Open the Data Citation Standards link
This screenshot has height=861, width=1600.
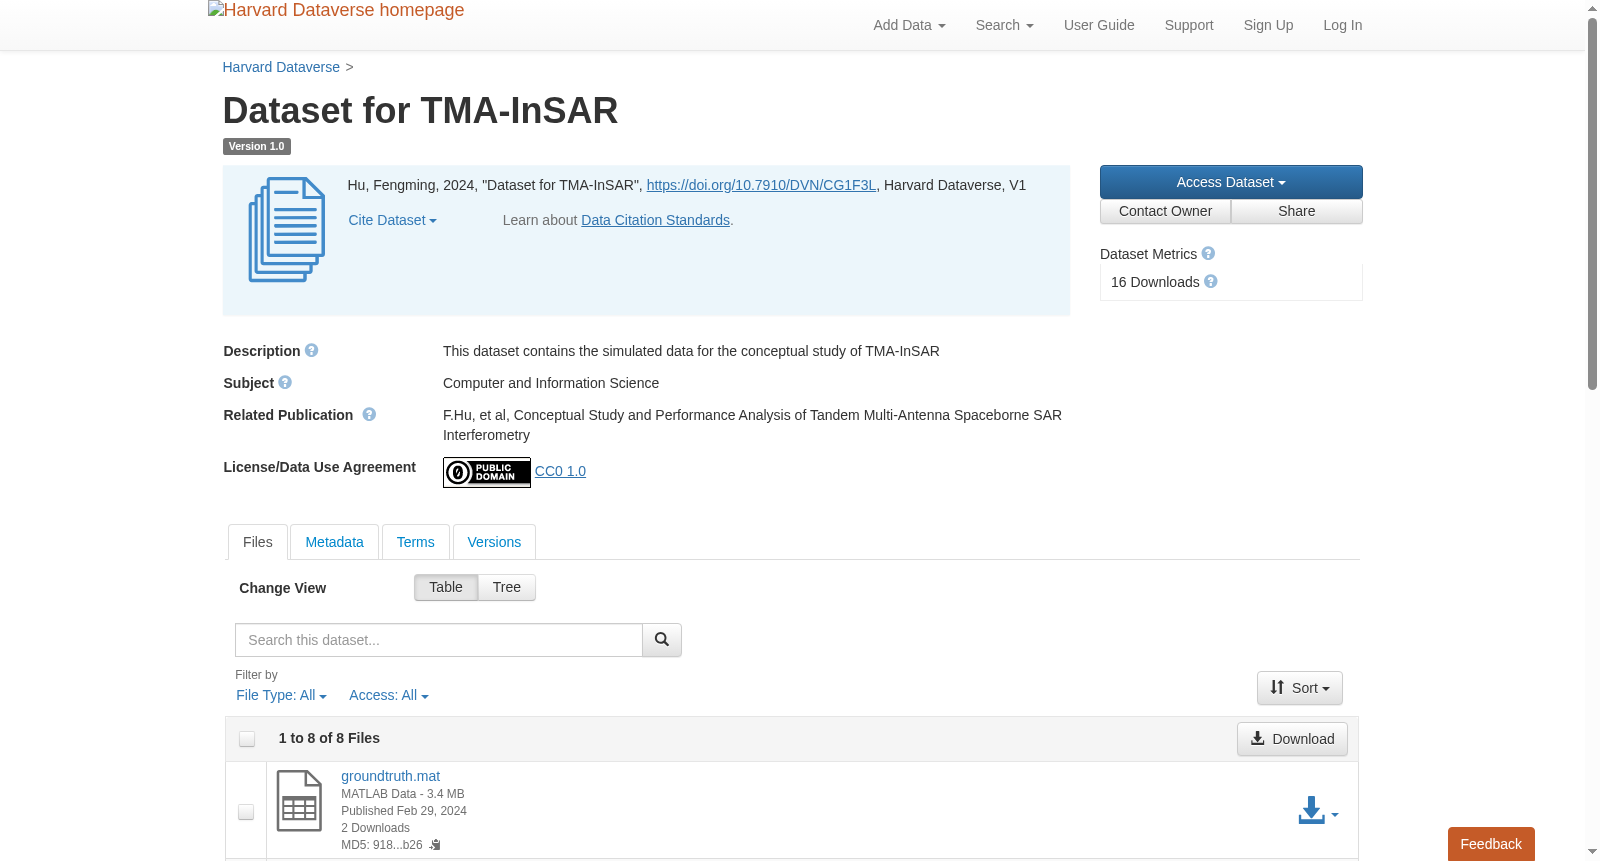click(655, 220)
